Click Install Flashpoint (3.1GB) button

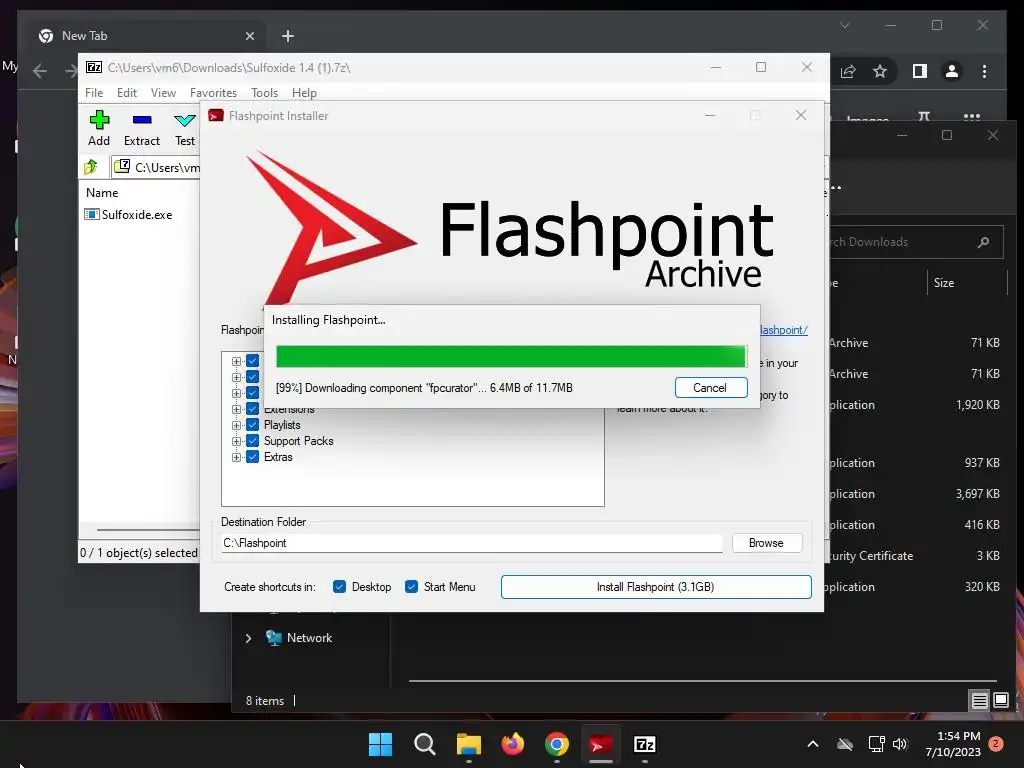pyautogui.click(x=656, y=587)
